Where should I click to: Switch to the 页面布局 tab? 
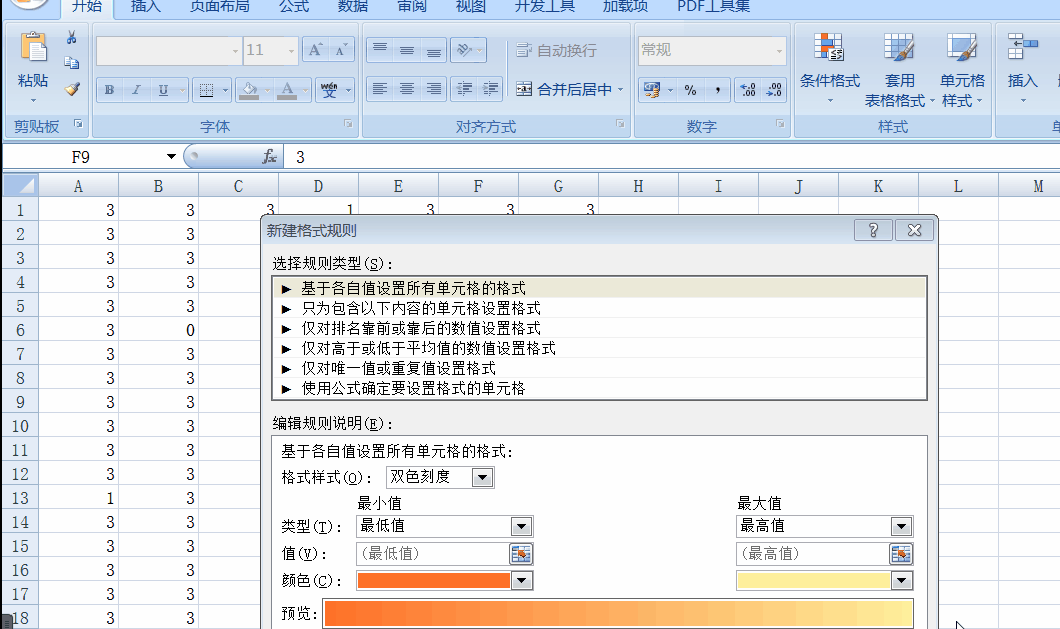(220, 7)
